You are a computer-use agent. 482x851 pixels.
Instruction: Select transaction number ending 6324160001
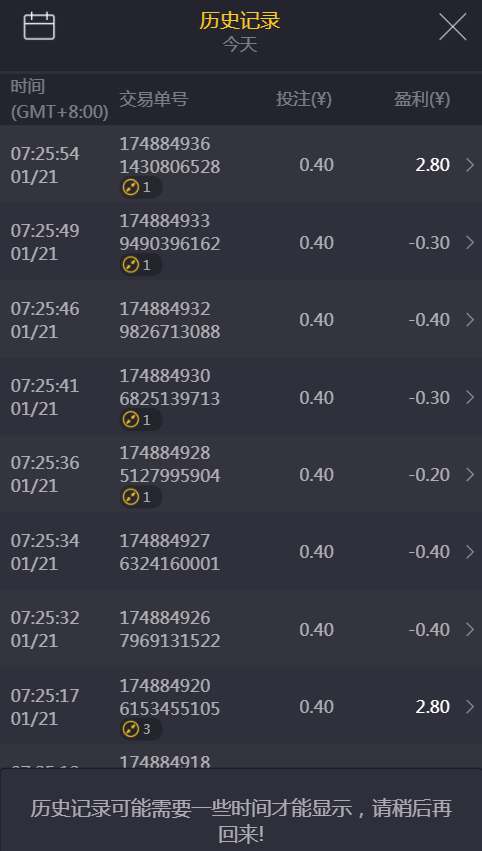point(170,552)
